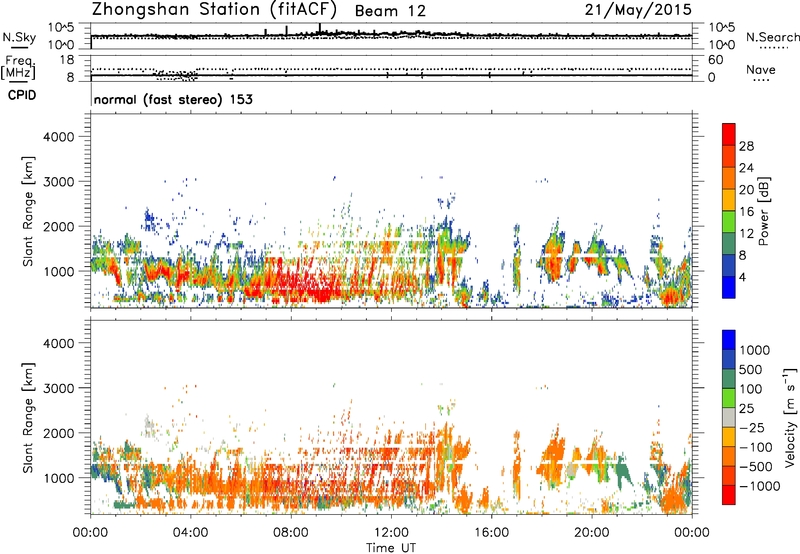This screenshot has width=800, height=554.
Task: Click the power range-time plot area
Action: [x=391, y=211]
